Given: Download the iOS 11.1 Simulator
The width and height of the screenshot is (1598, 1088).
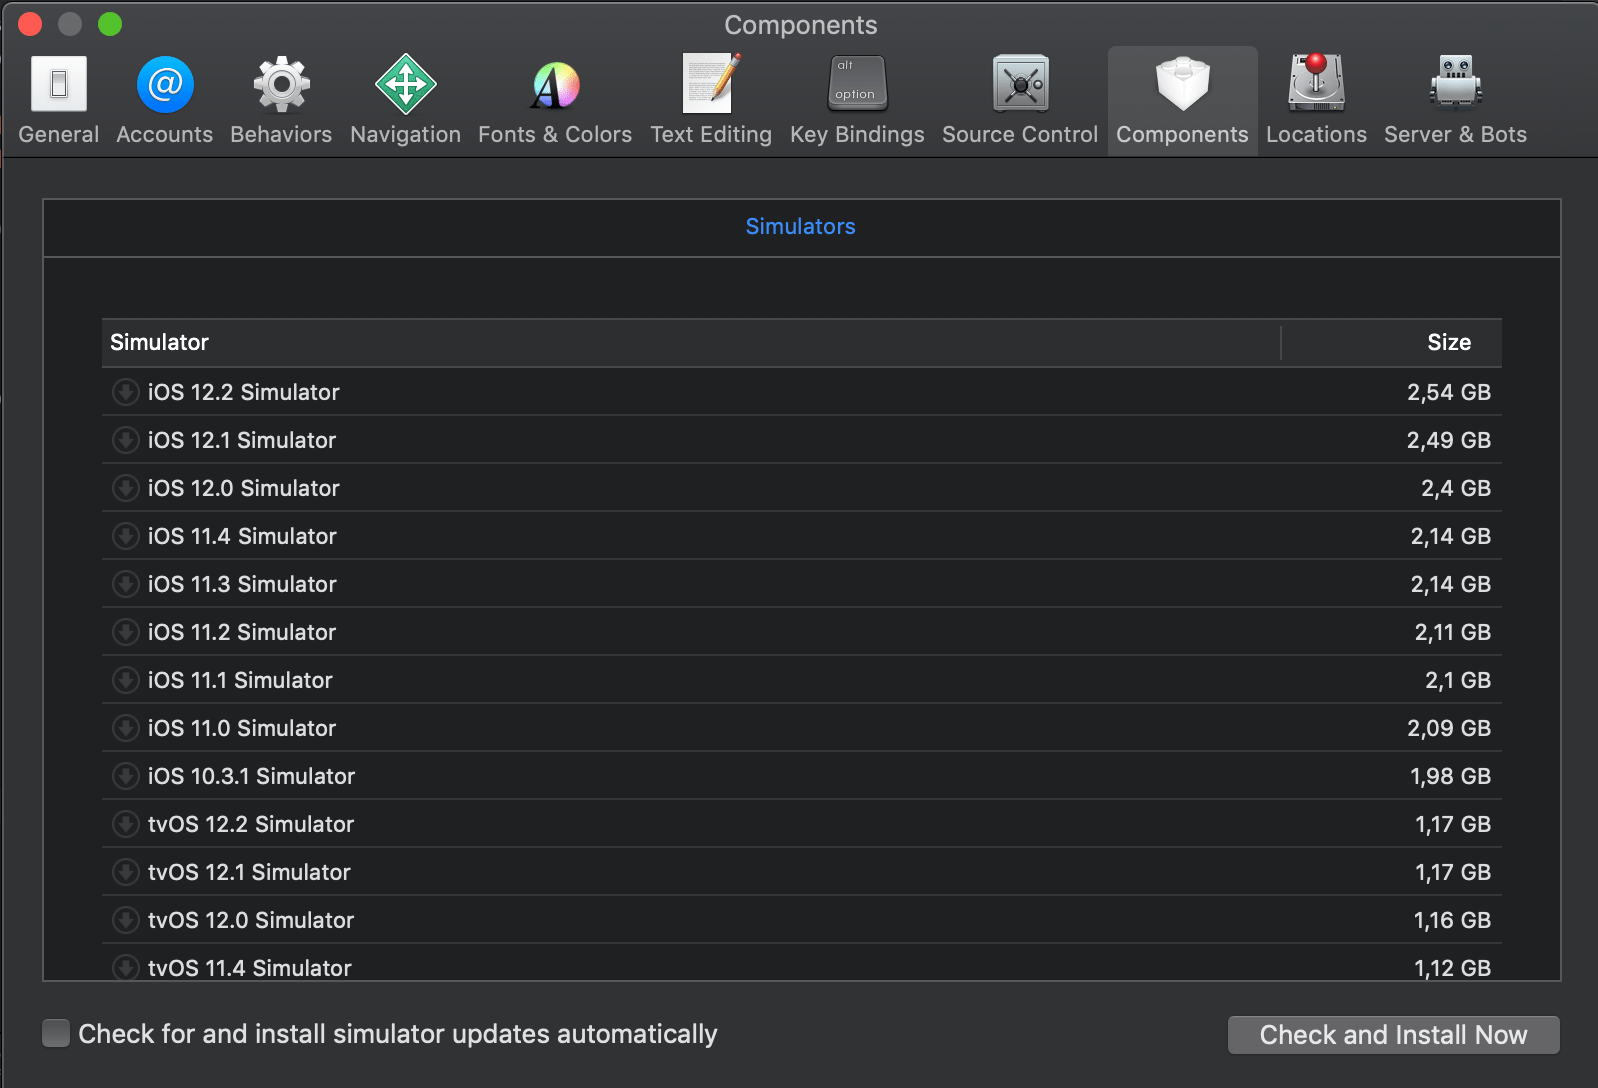Looking at the screenshot, I should (125, 680).
